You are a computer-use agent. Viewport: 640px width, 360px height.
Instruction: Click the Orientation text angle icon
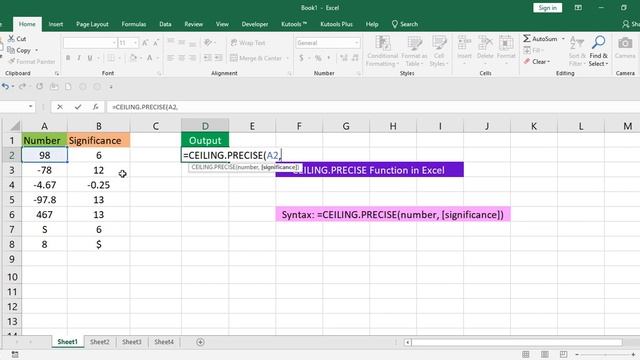[x=208, y=42]
